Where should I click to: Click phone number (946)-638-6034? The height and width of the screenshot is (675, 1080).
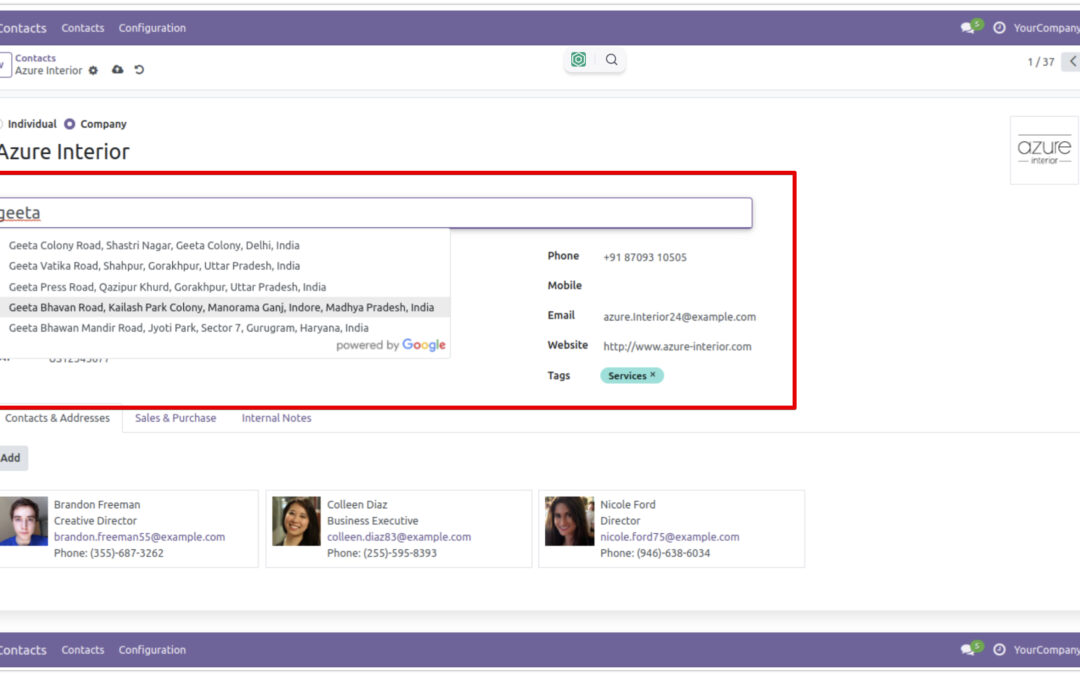673,553
